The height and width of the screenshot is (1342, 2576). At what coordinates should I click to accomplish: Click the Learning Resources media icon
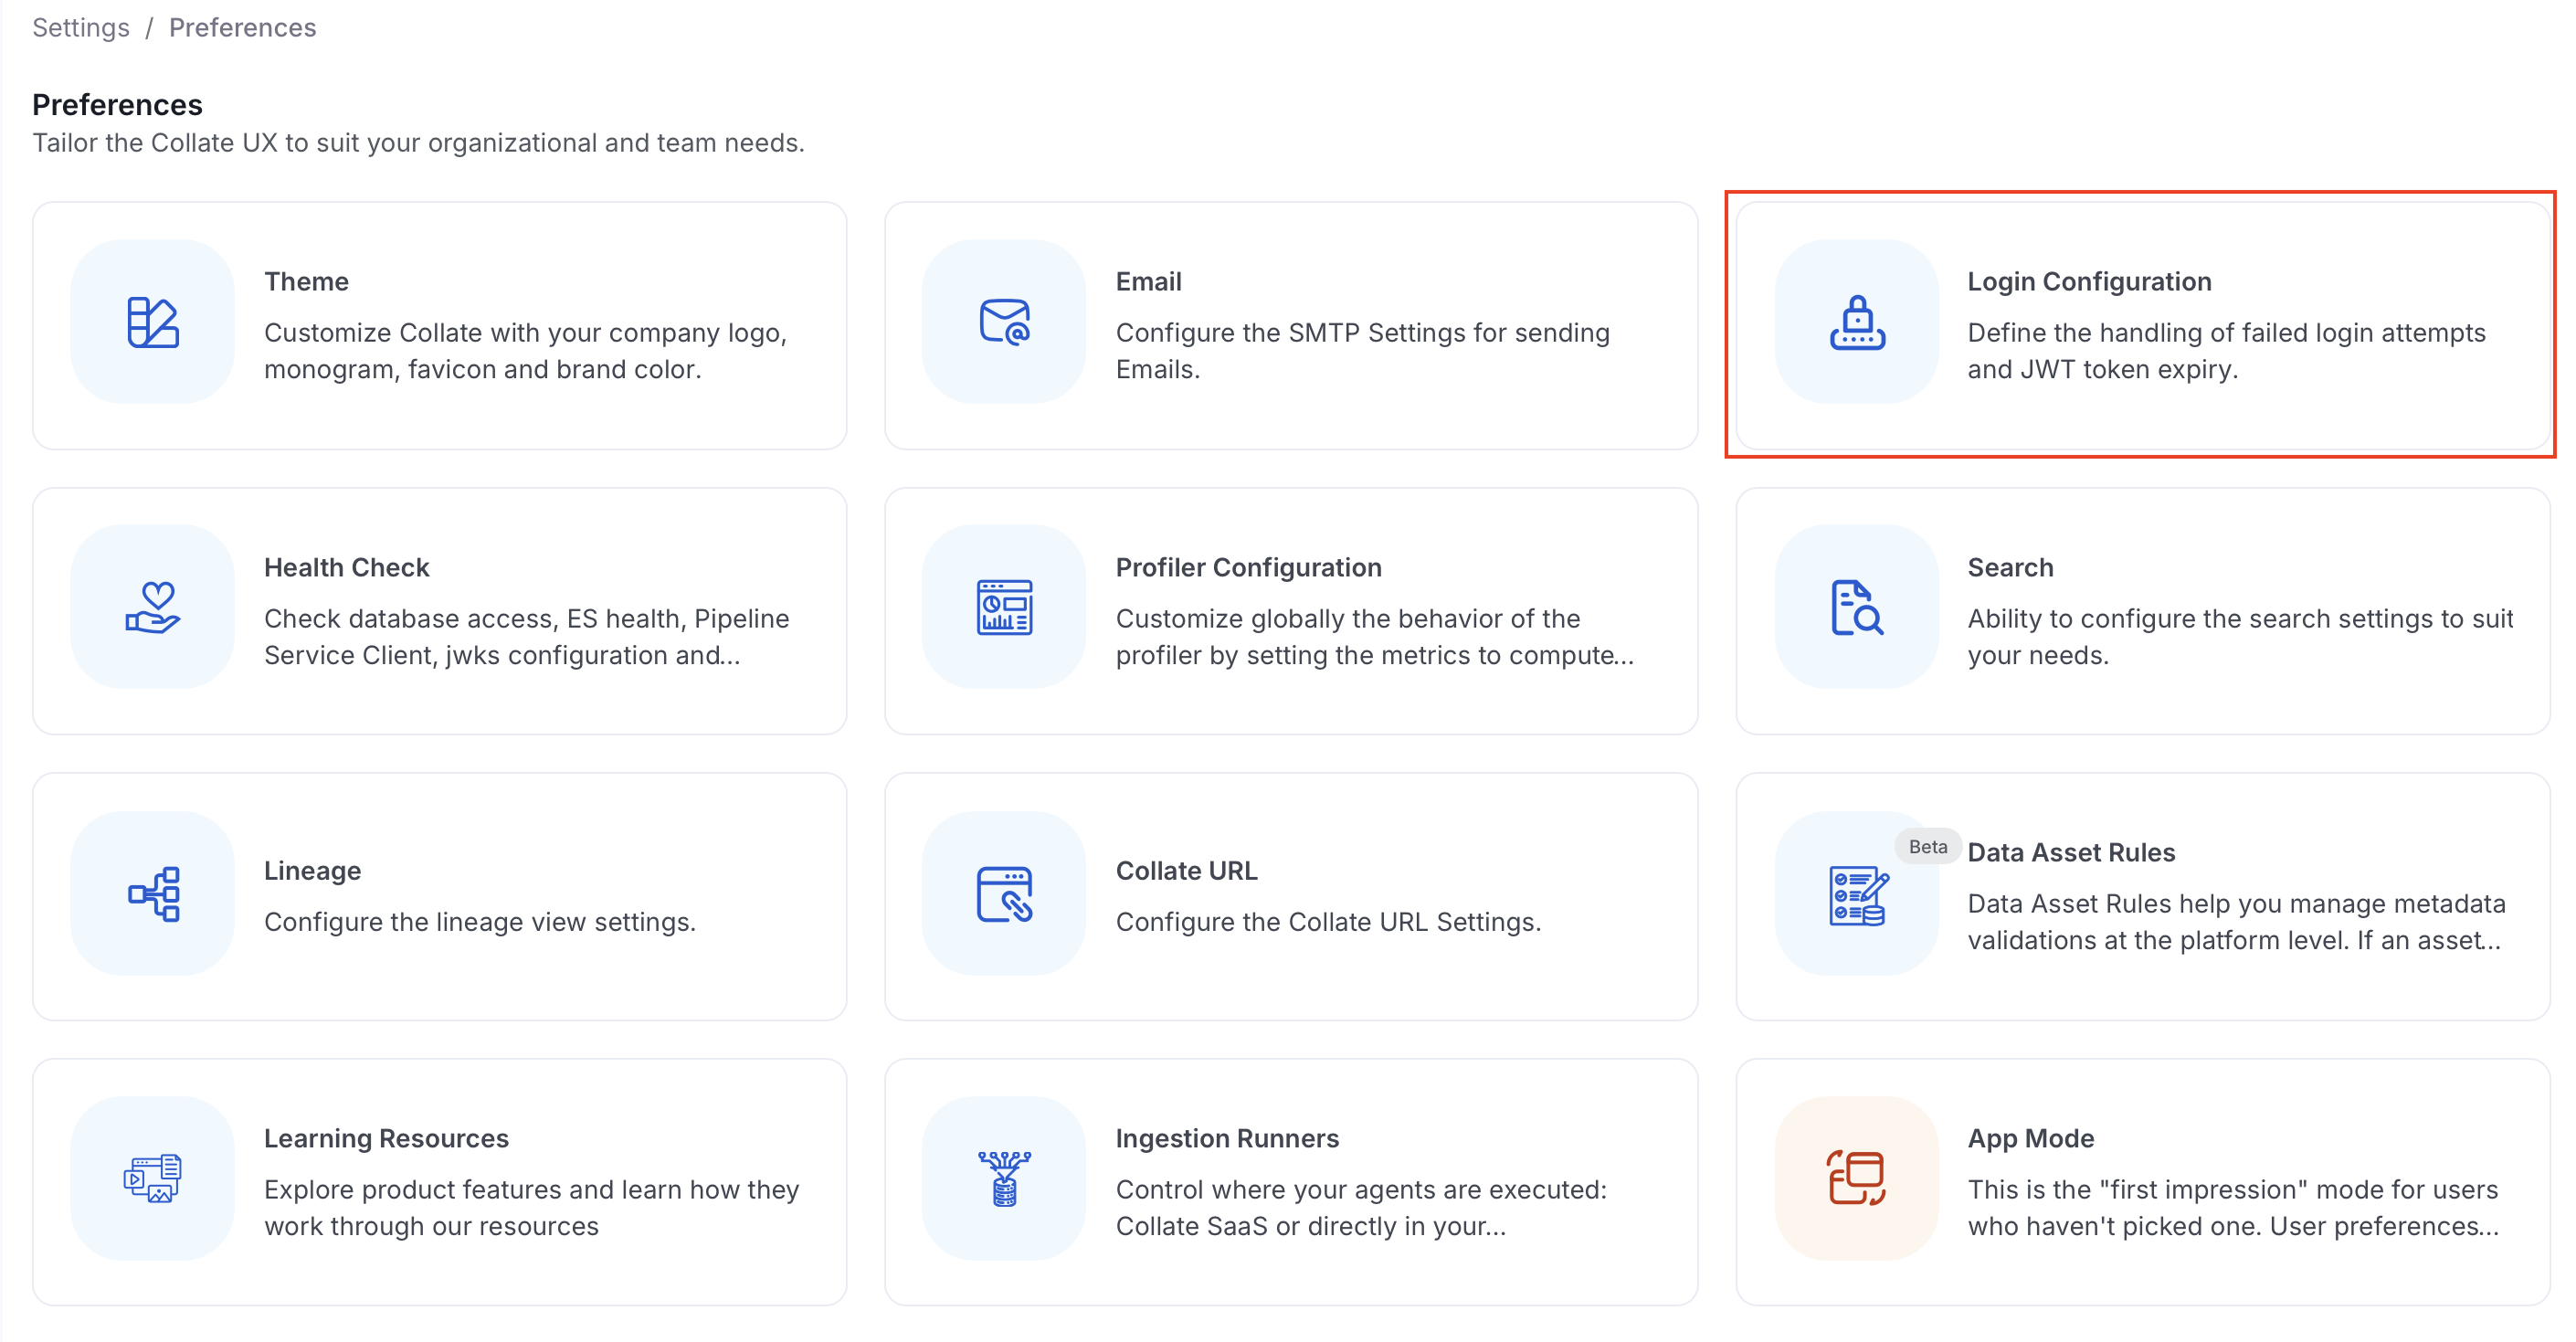click(x=153, y=1178)
